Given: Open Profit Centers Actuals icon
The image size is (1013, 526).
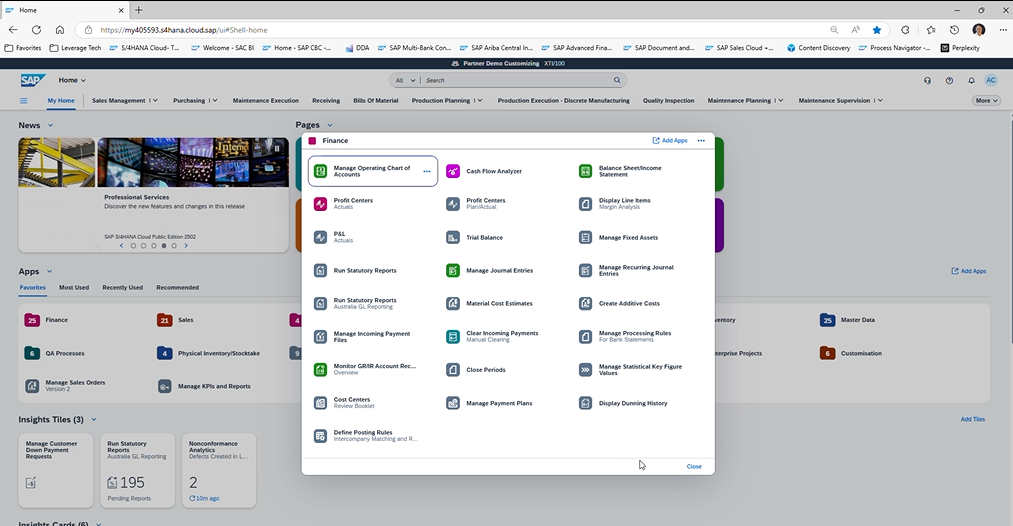Looking at the screenshot, I should click(x=320, y=204).
